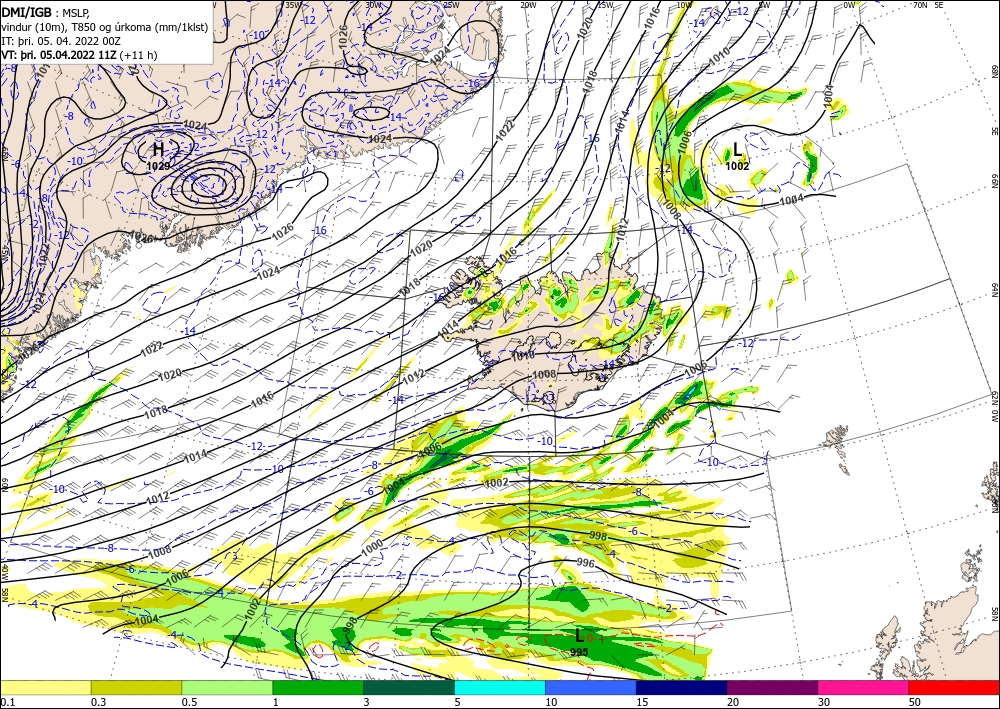Click the pink 30–50 mm legend swatch

[x=864, y=687]
